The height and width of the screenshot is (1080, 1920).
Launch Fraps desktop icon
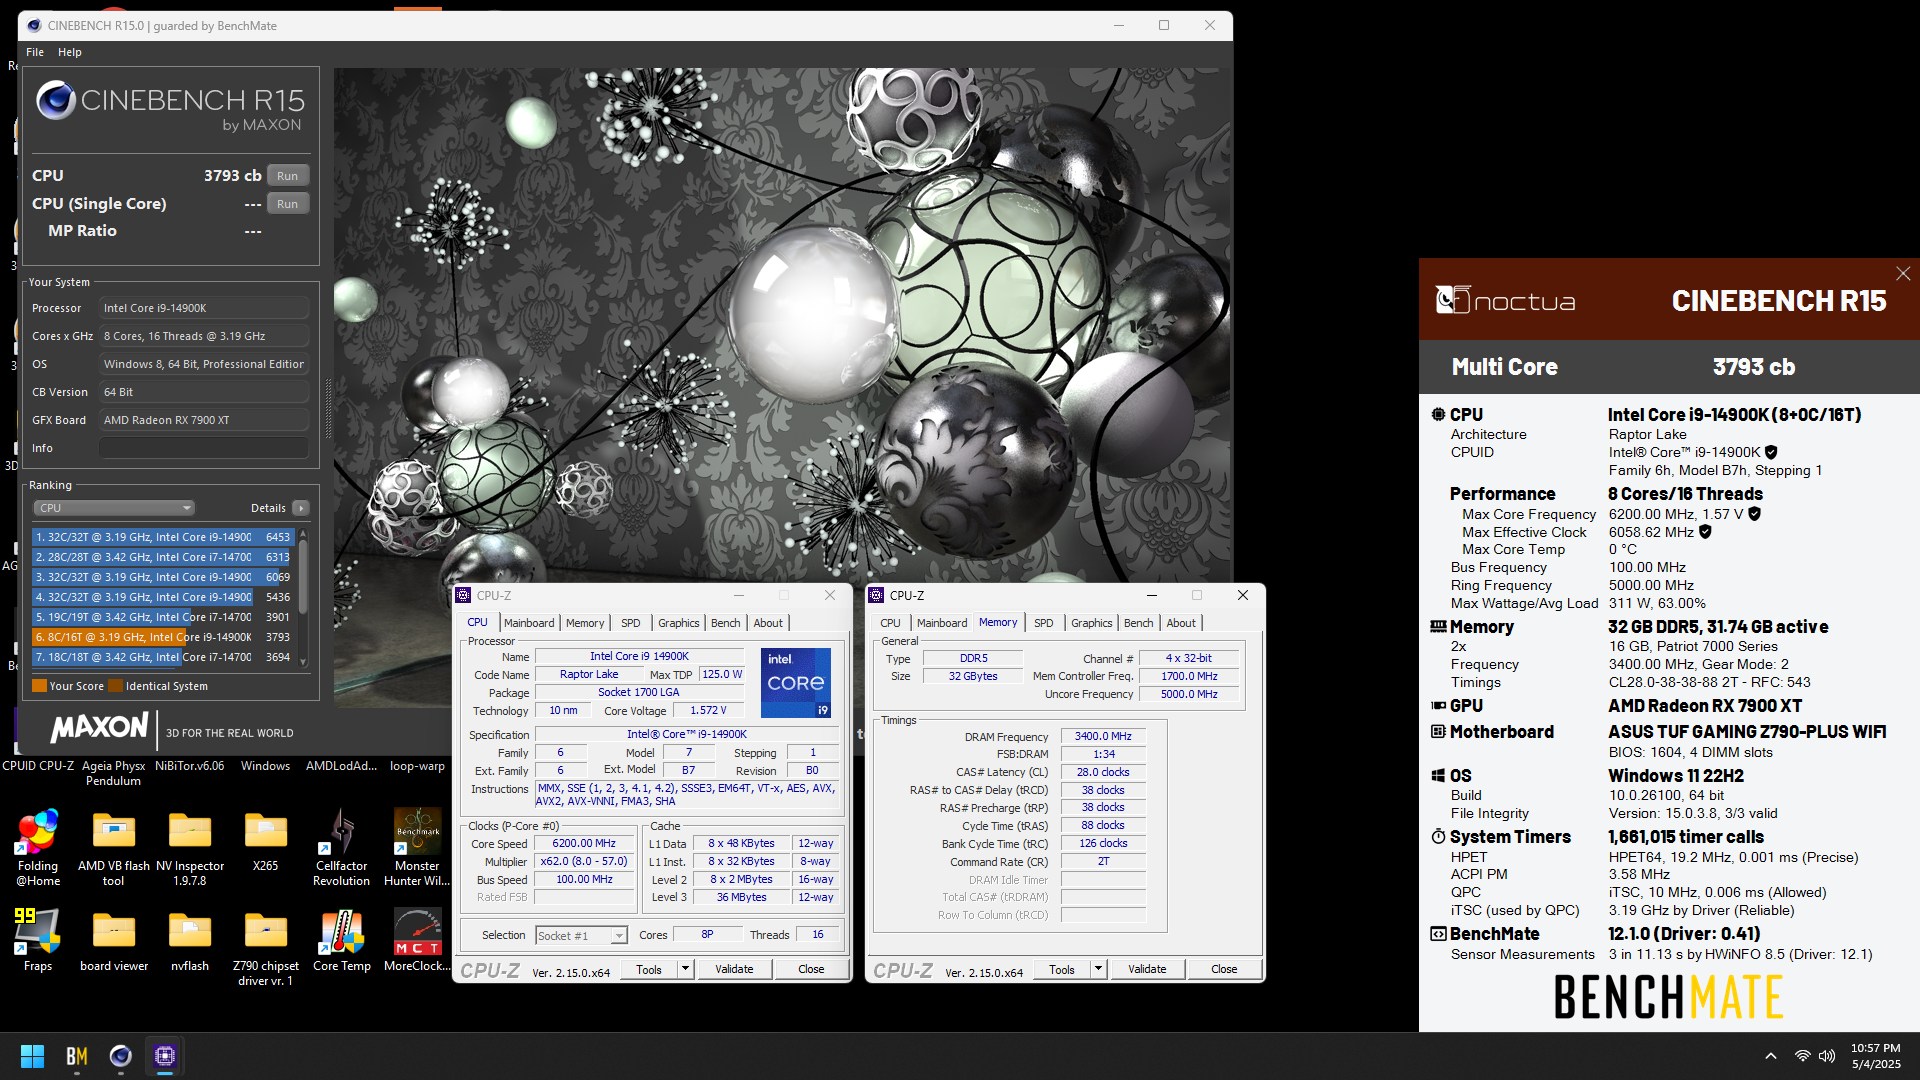click(x=38, y=940)
